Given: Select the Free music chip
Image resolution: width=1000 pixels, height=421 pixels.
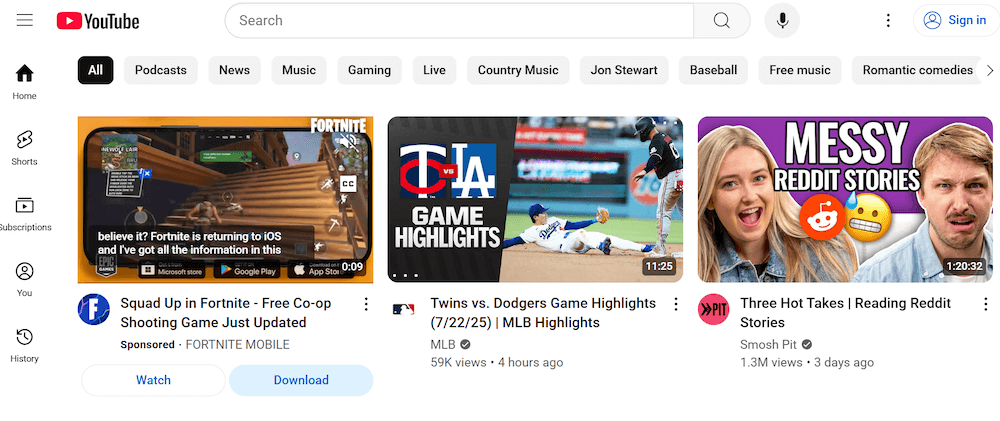Looking at the screenshot, I should [800, 70].
